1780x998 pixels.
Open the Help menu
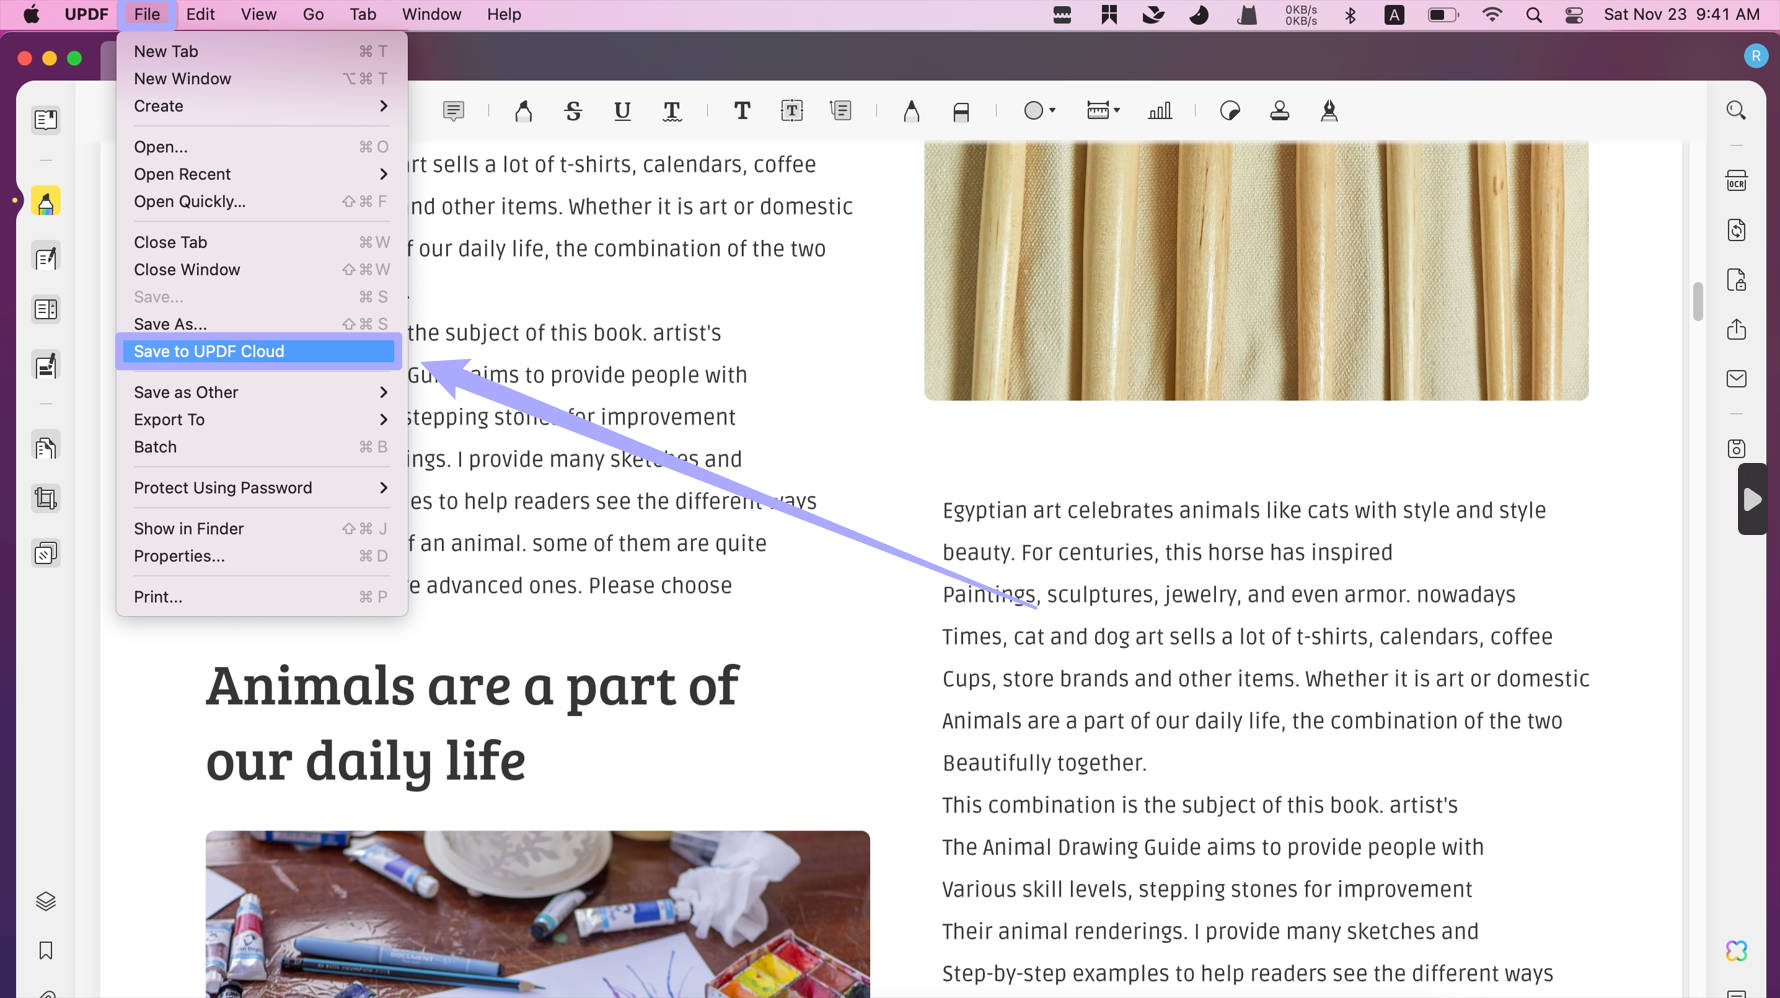point(504,14)
